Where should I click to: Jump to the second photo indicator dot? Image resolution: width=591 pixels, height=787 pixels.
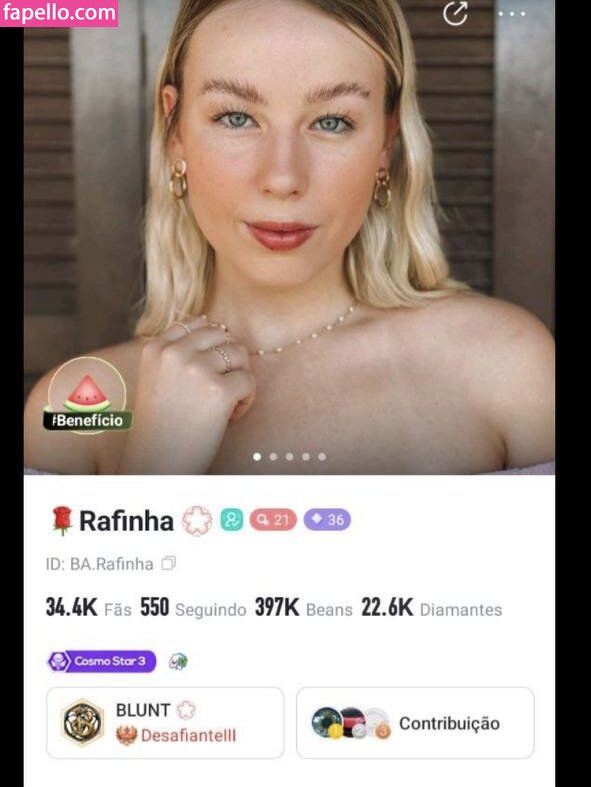tap(273, 457)
